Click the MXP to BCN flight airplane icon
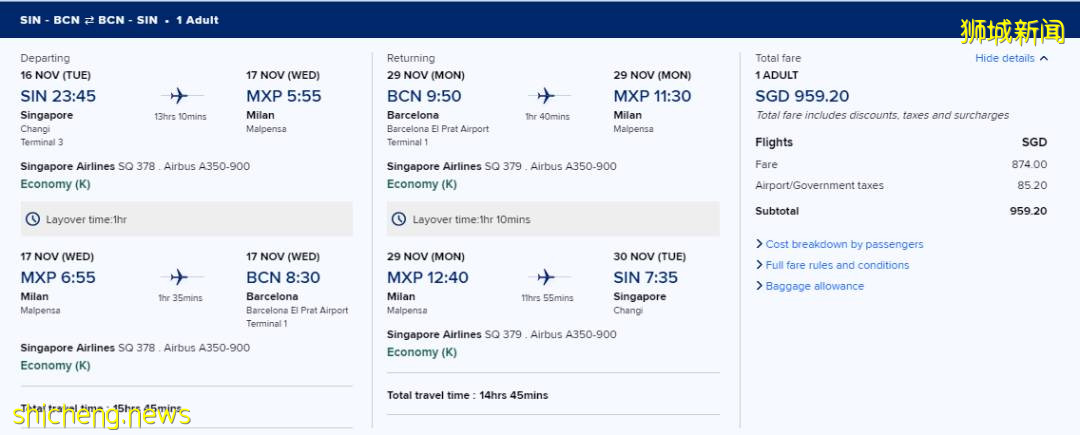 pos(179,277)
